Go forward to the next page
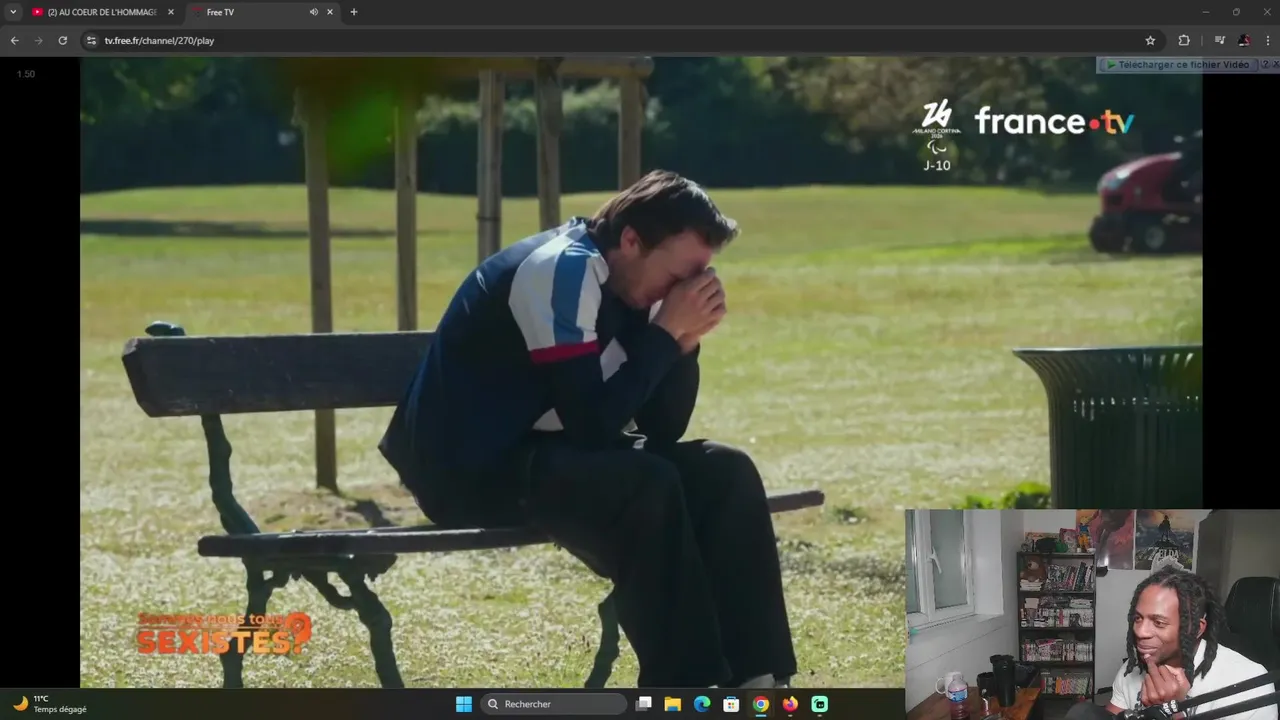 [38, 40]
